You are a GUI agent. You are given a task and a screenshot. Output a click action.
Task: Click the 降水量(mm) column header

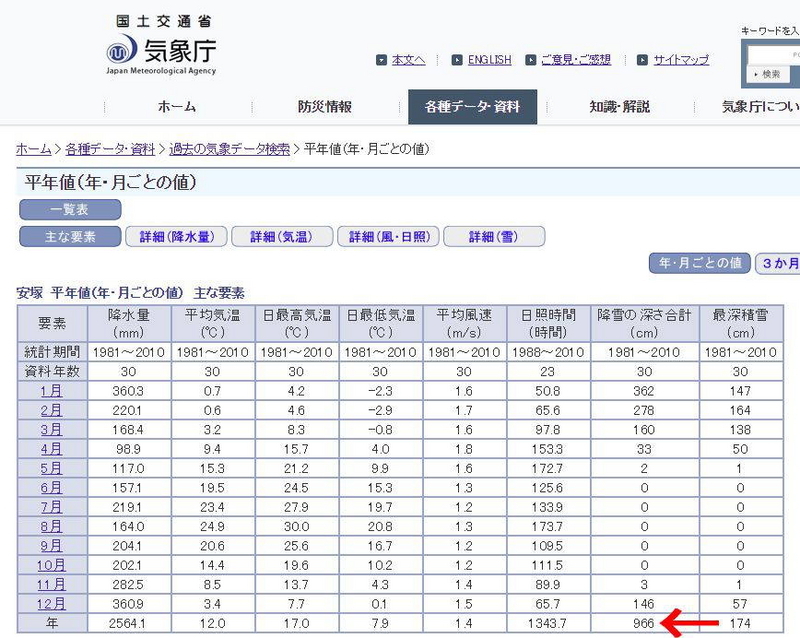[129, 324]
